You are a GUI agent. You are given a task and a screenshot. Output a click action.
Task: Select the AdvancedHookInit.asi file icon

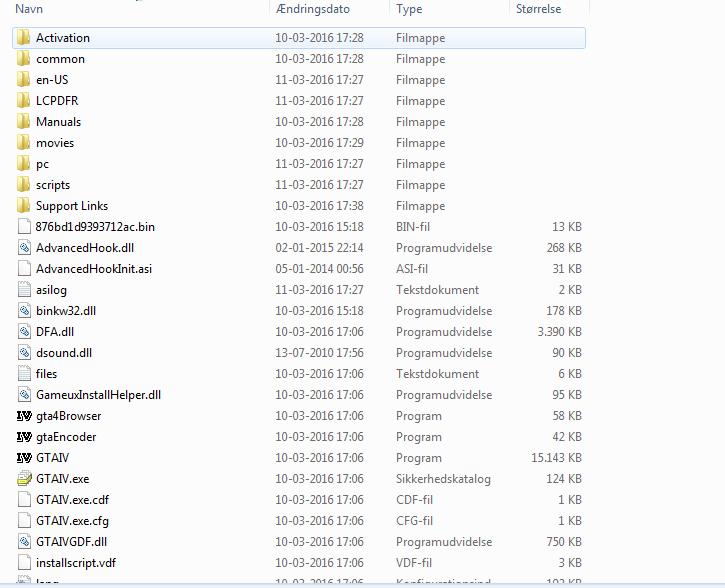pos(24,269)
